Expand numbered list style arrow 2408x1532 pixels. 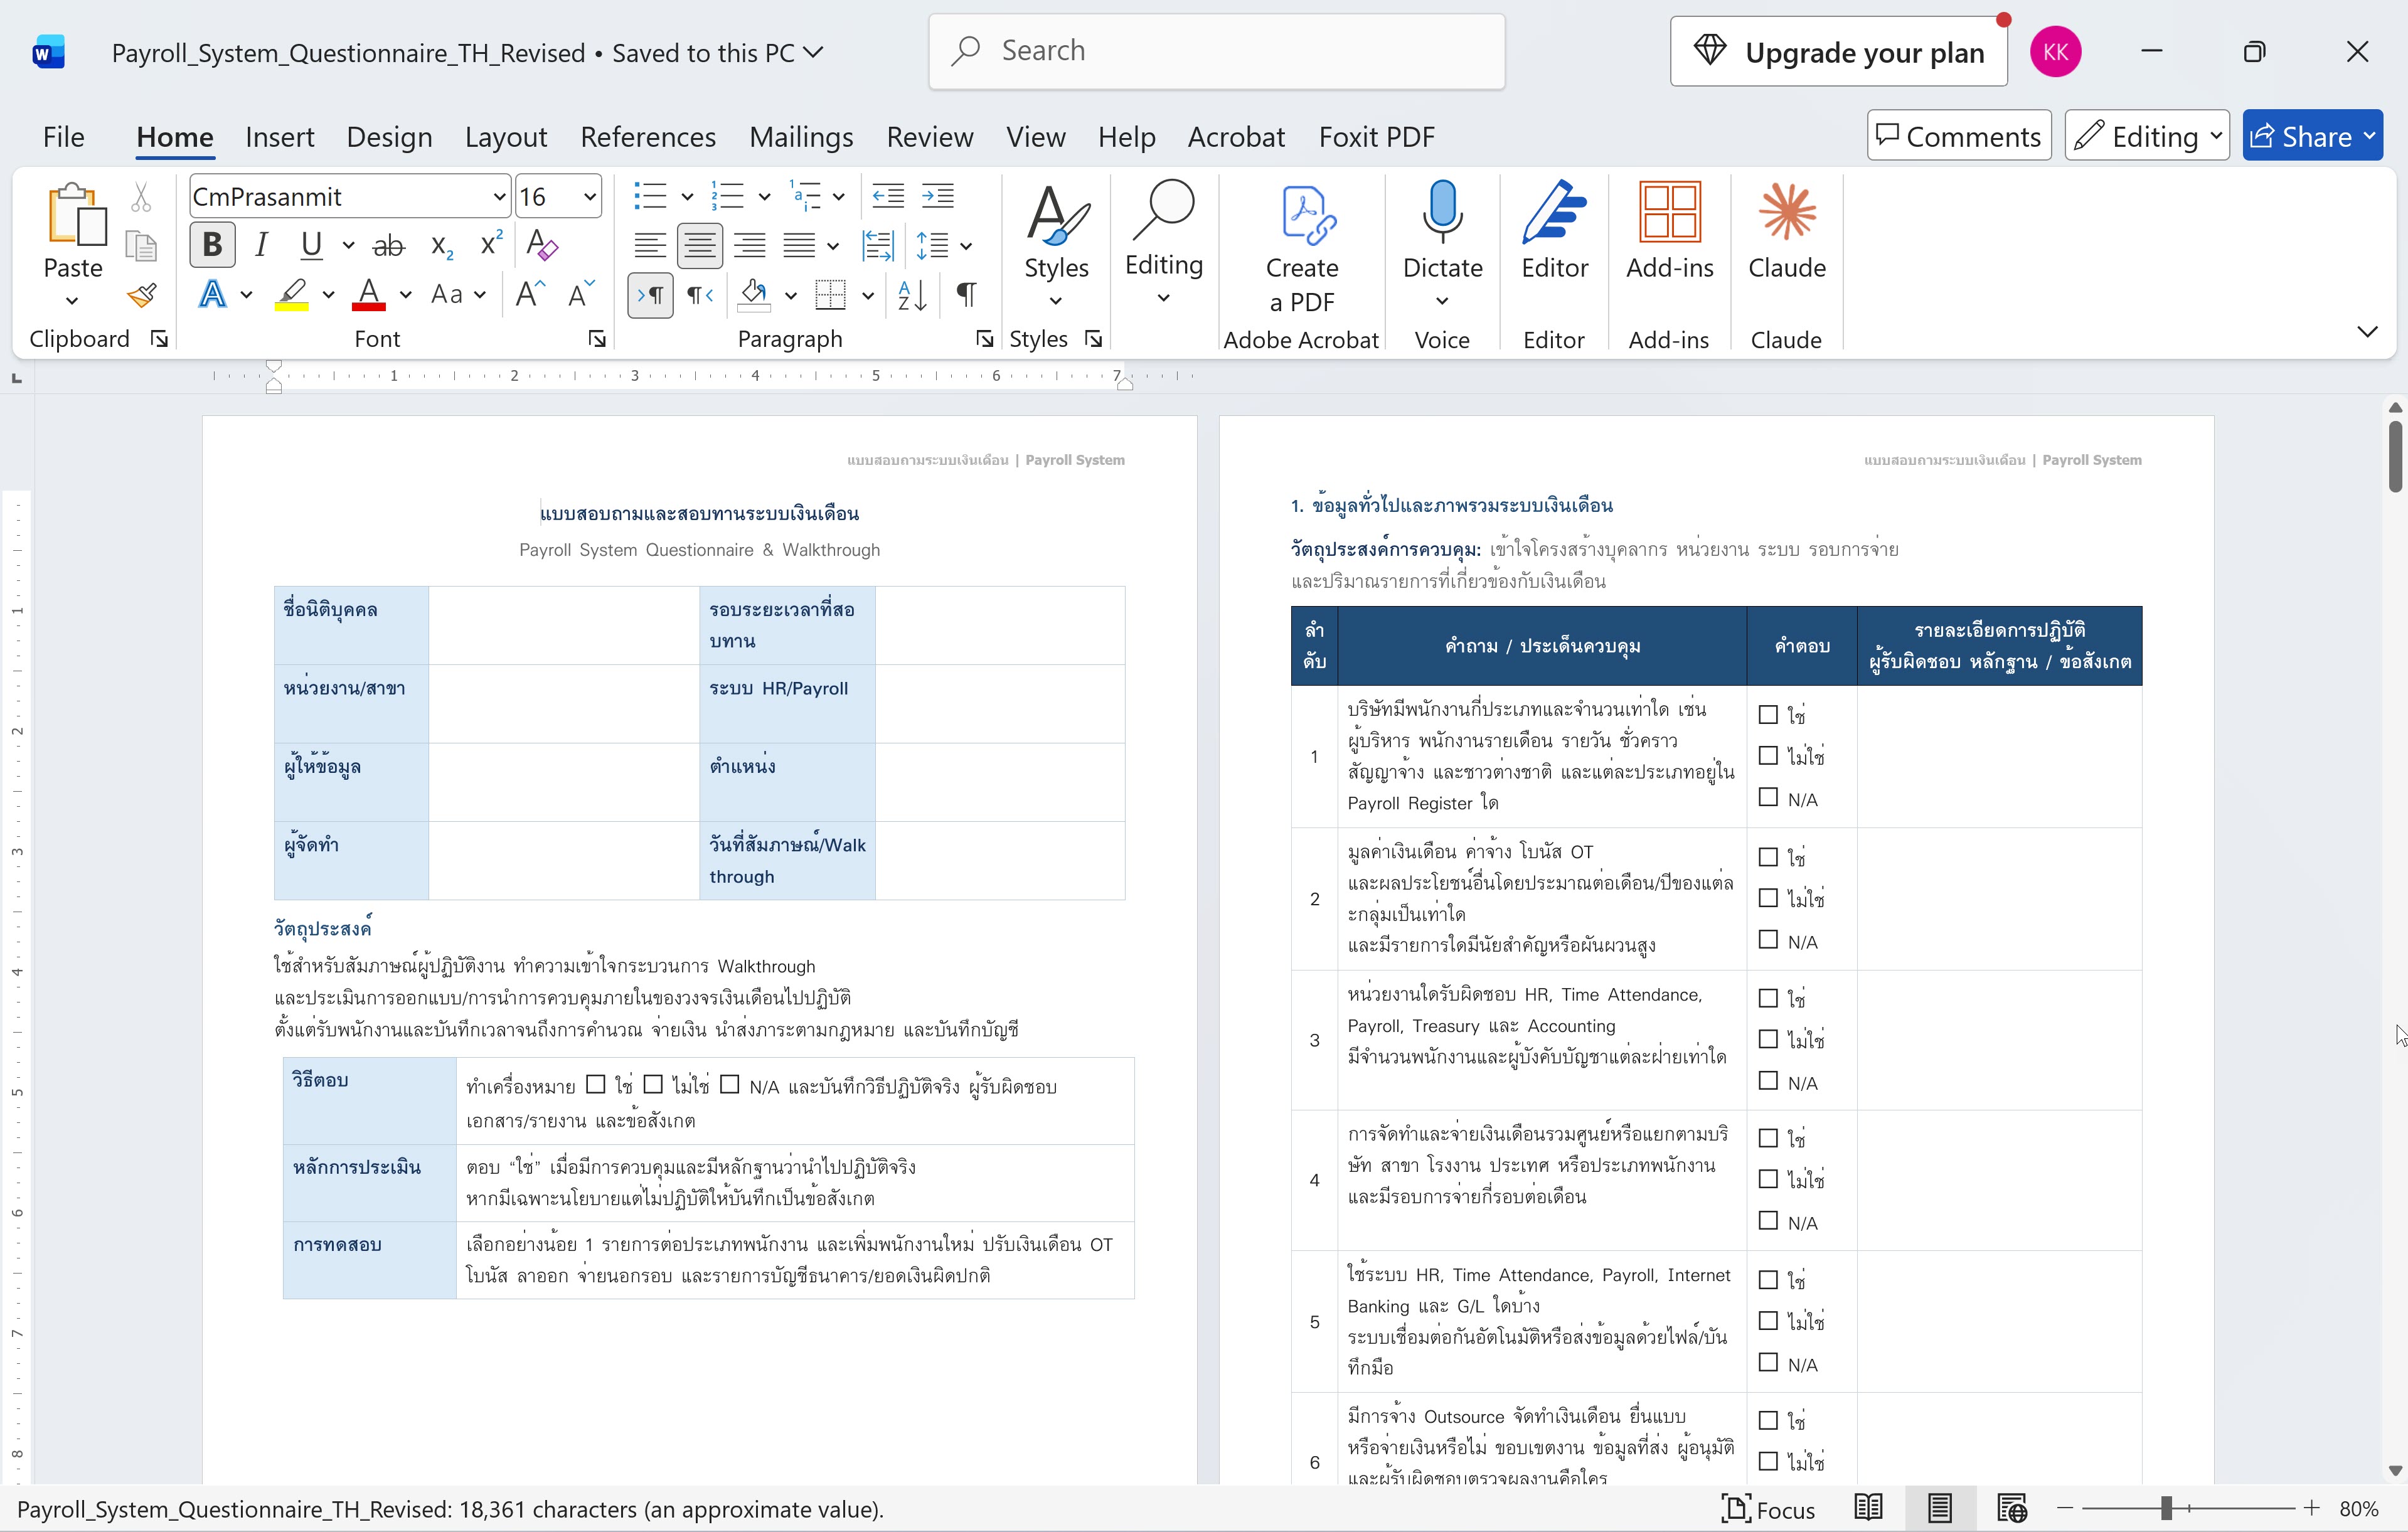point(764,197)
